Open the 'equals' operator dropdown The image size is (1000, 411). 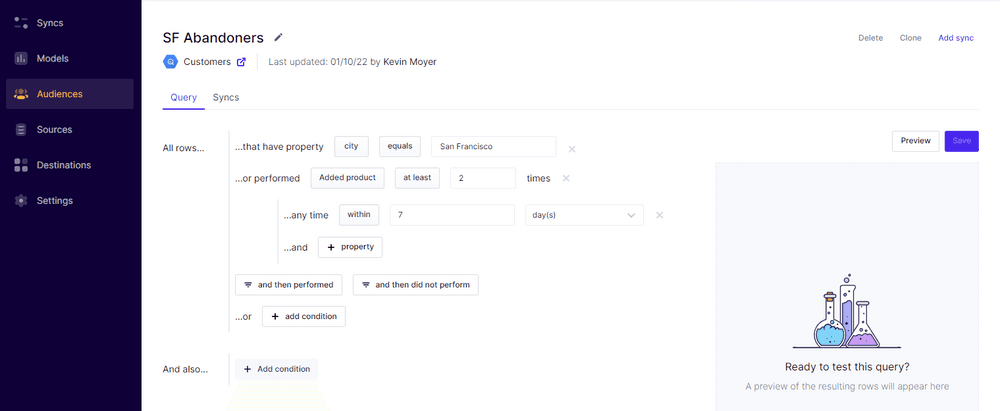(400, 146)
